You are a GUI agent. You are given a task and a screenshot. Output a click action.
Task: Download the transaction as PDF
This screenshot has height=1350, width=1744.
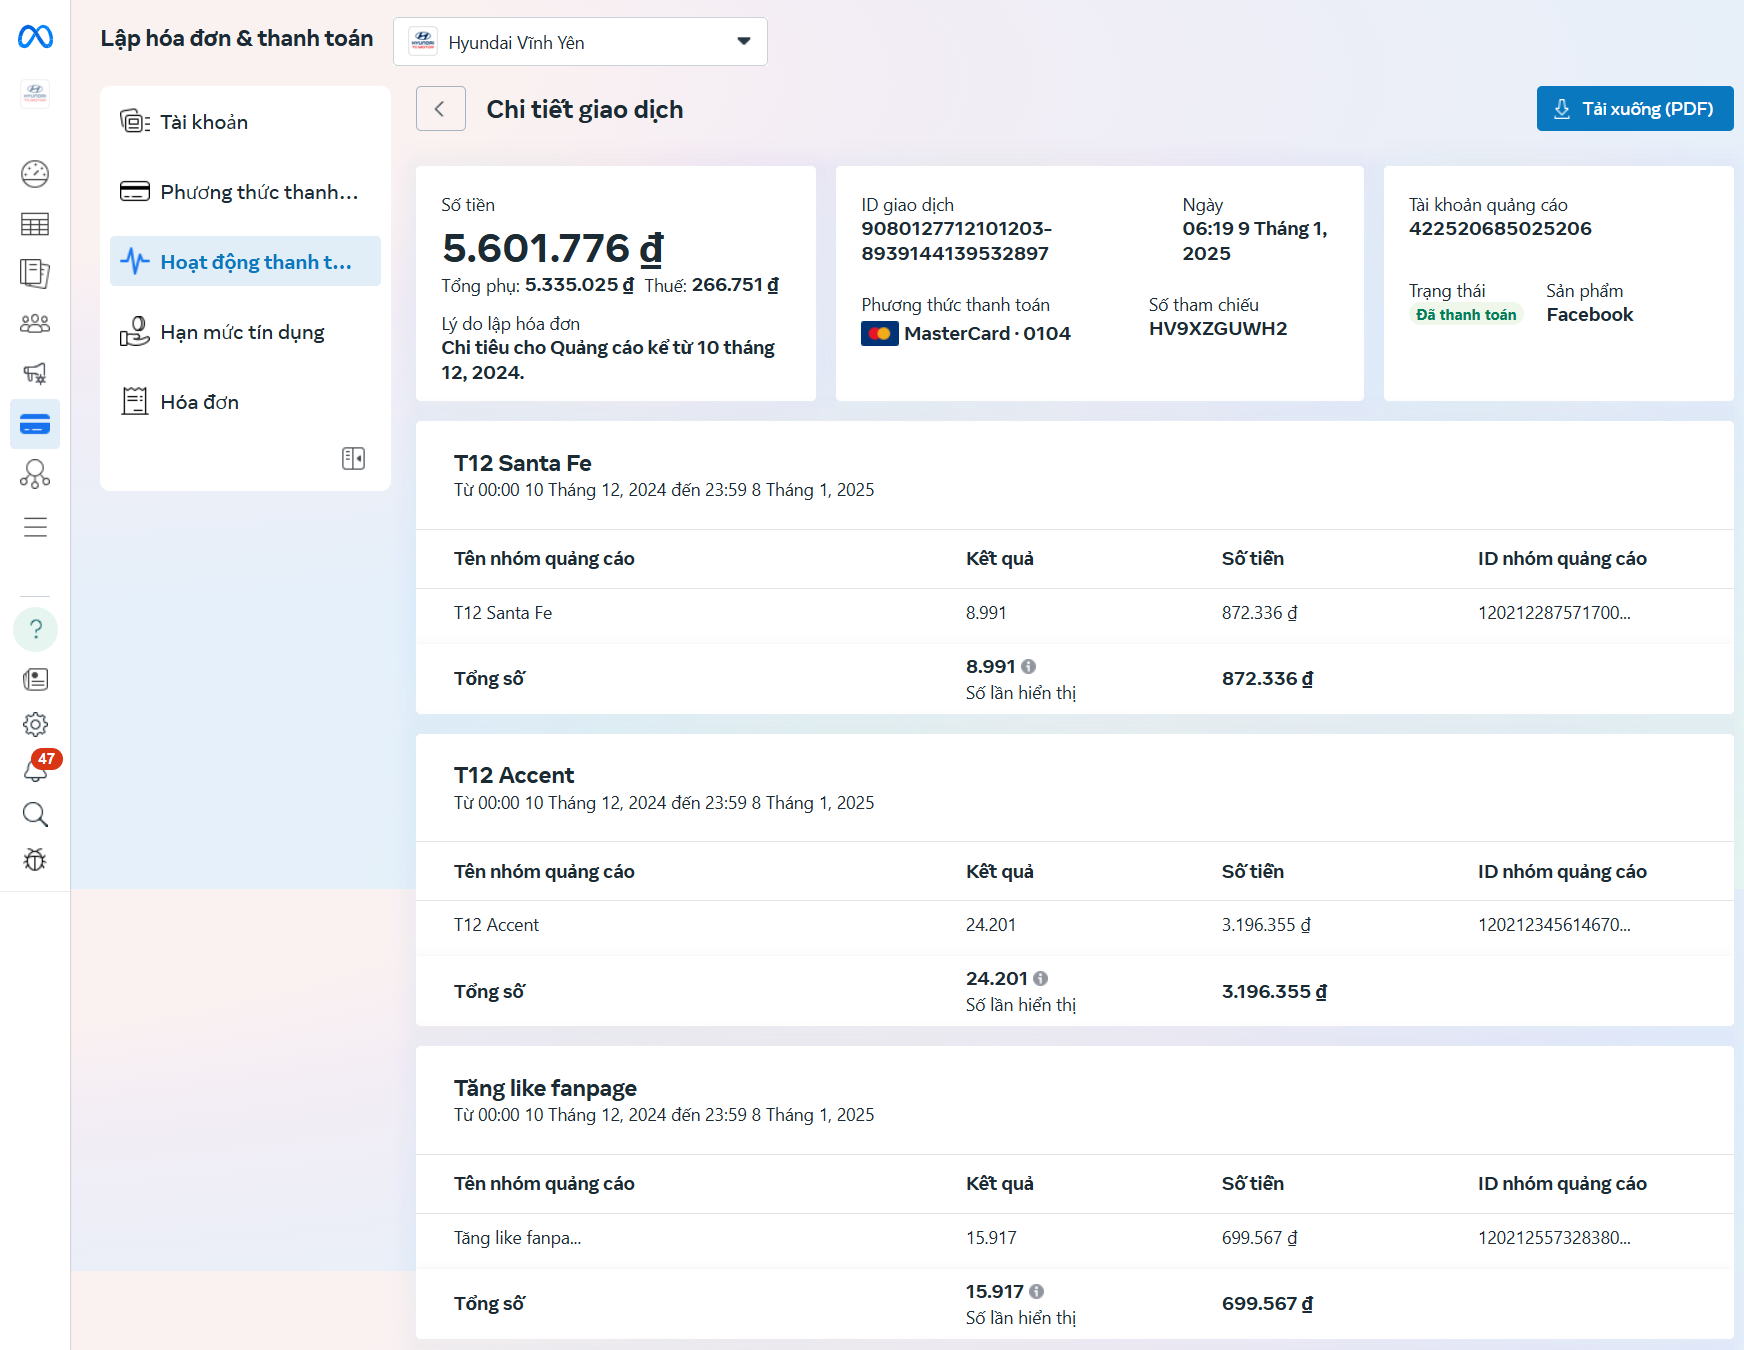(x=1634, y=109)
